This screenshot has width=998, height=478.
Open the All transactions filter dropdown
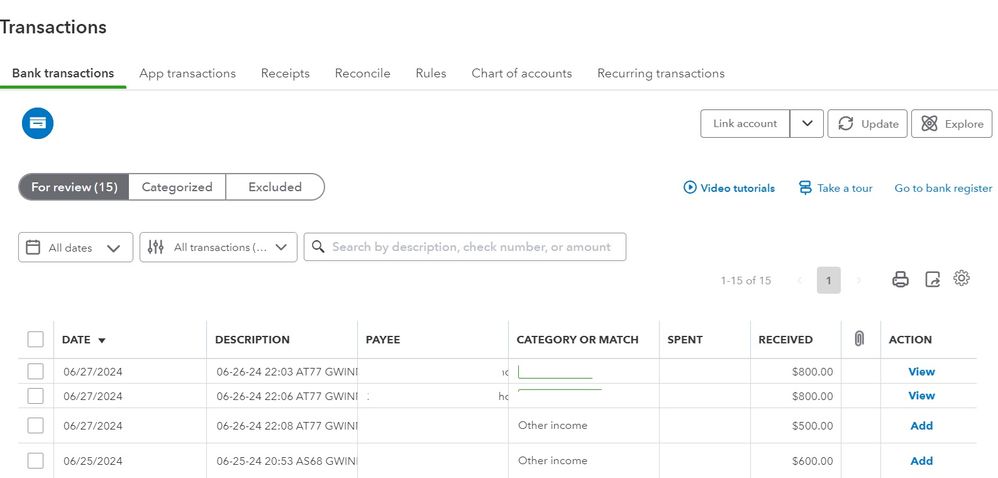[218, 247]
